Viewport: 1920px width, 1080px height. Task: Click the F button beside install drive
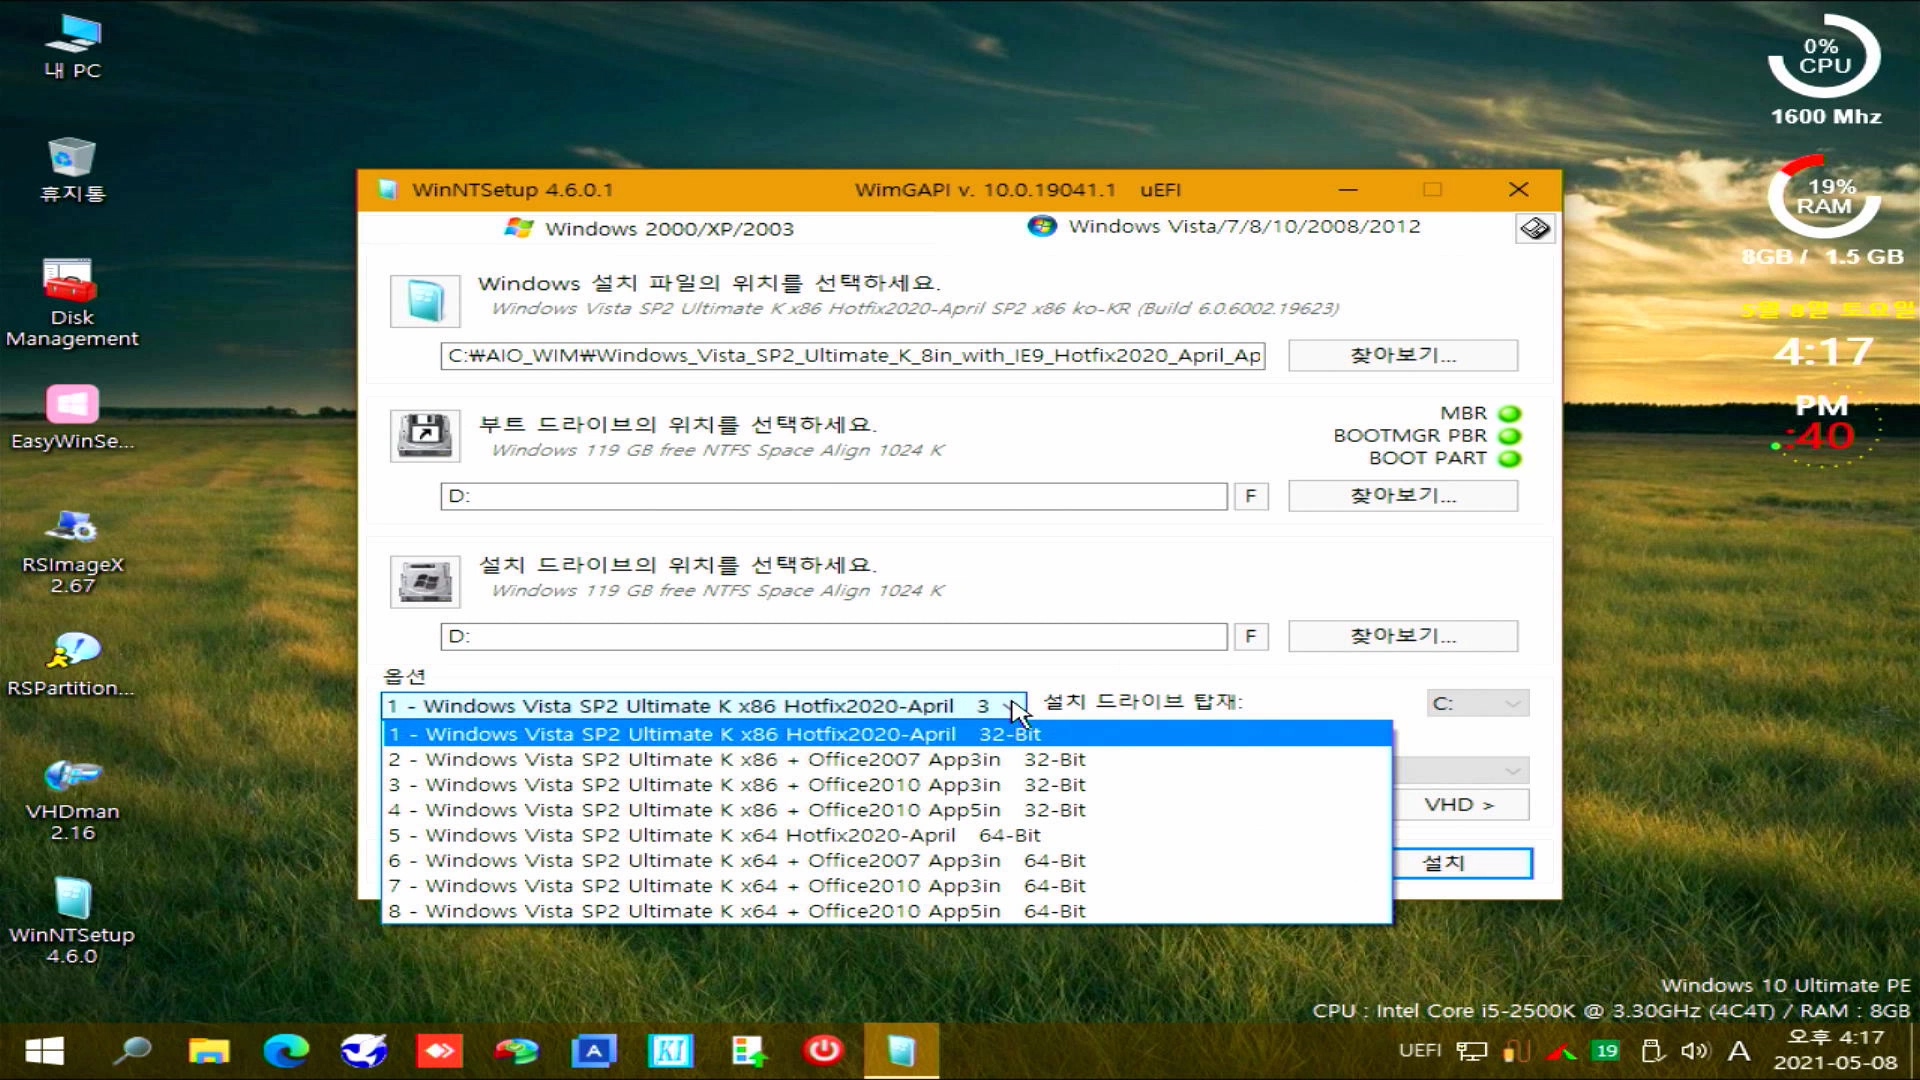coord(1250,636)
